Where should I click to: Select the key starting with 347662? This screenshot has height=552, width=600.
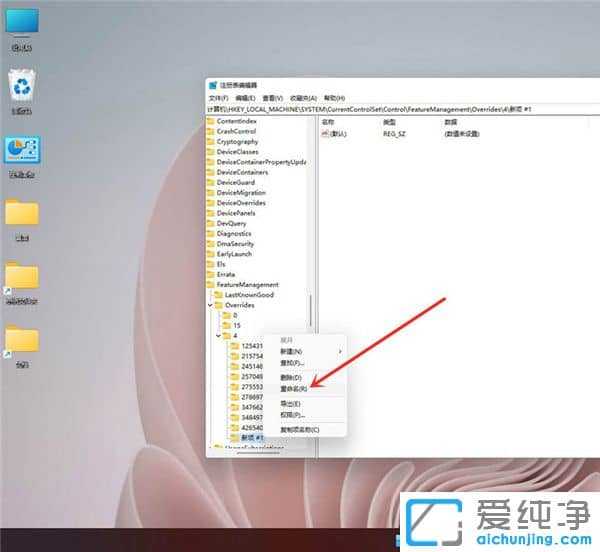coord(252,407)
